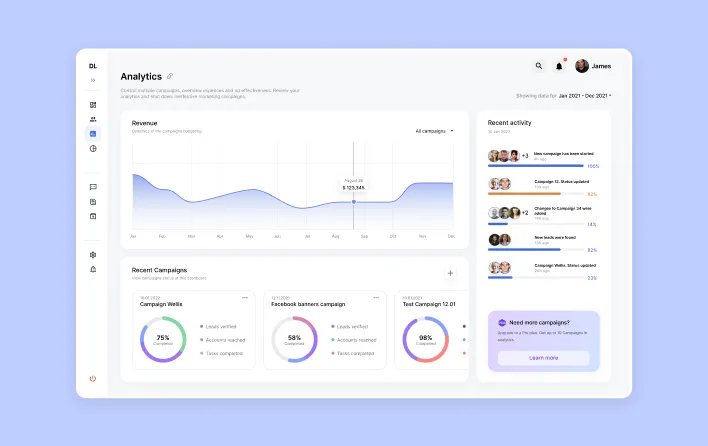This screenshot has width=708, height=446.
Task: Click the Recent activity heading
Action: click(x=509, y=123)
